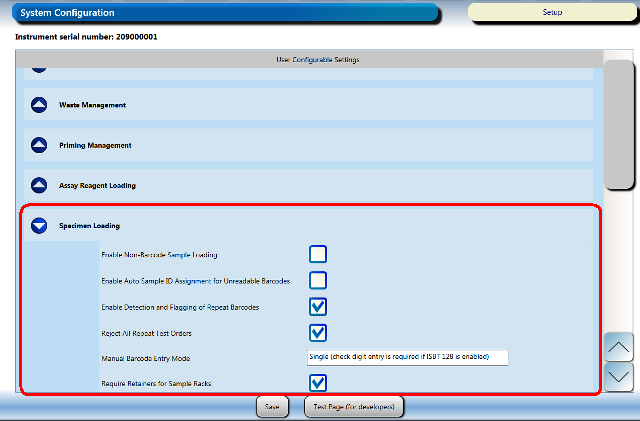Open Test Page (for developers)

point(354,407)
